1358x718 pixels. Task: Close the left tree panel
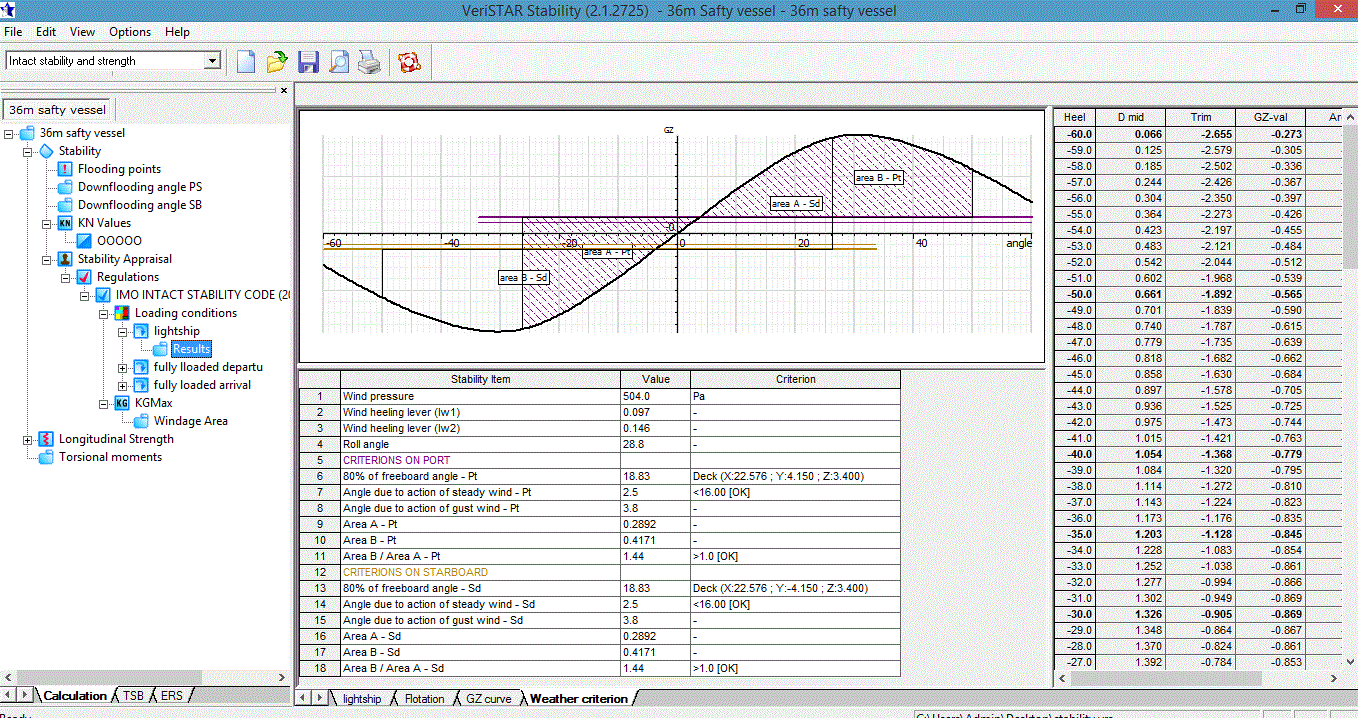(284, 90)
